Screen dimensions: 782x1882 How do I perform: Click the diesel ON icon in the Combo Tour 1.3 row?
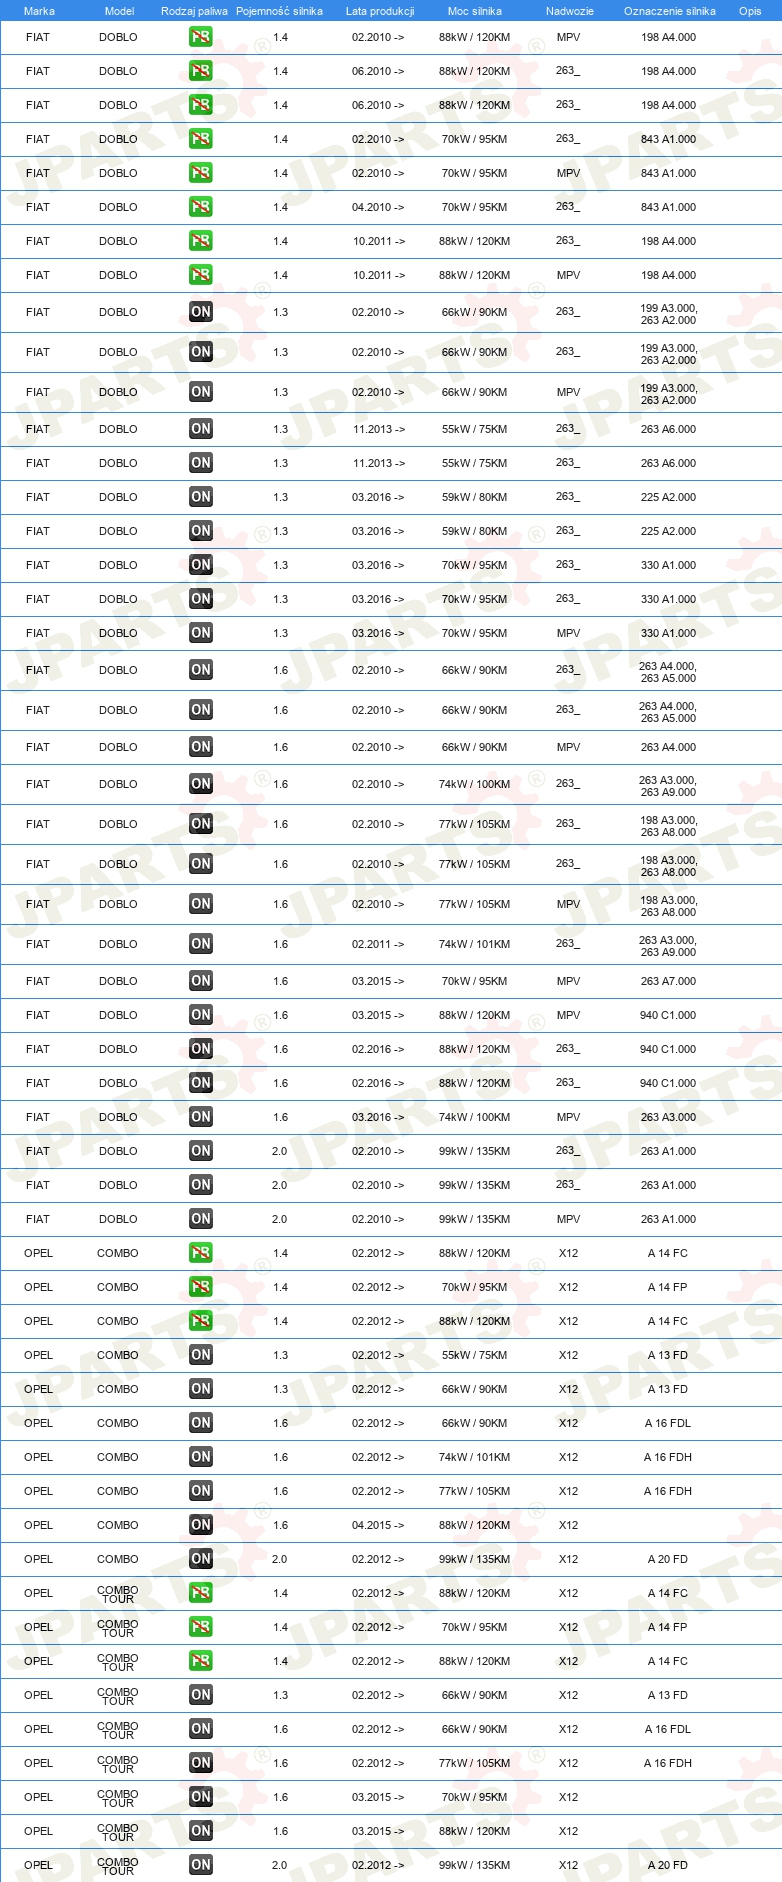click(201, 1695)
